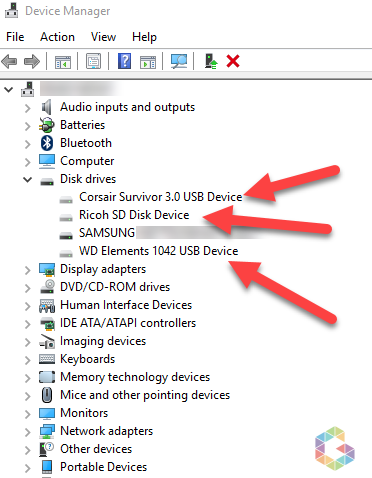Click the Back arrow toolbar icon
Screen dimensions: 372x478
(x=9, y=62)
